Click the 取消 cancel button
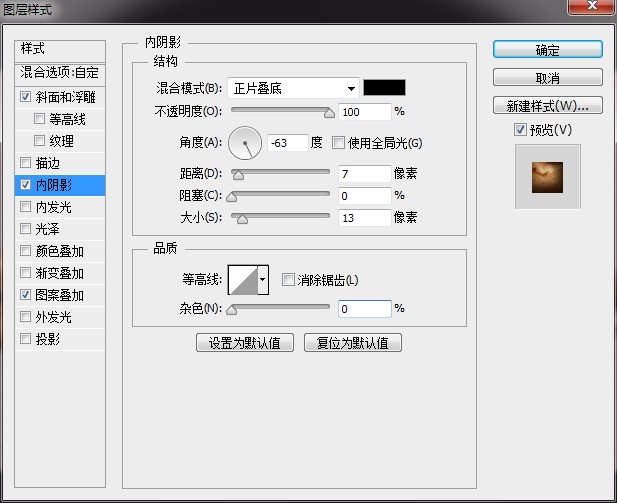 coord(547,78)
